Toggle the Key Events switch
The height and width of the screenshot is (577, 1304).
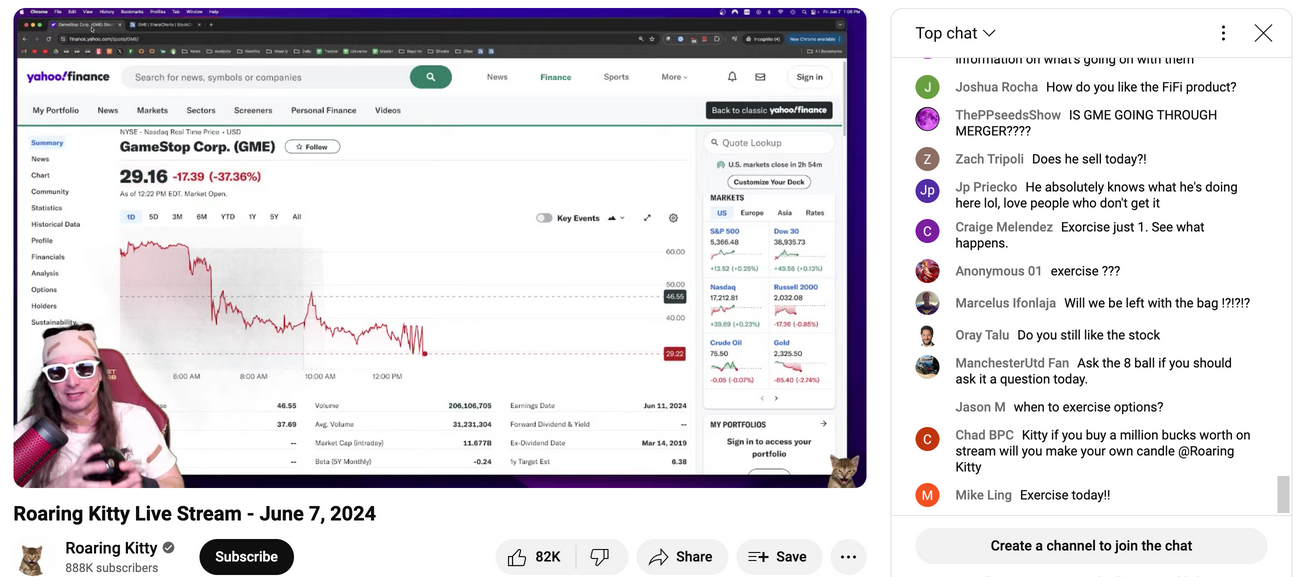tap(544, 217)
